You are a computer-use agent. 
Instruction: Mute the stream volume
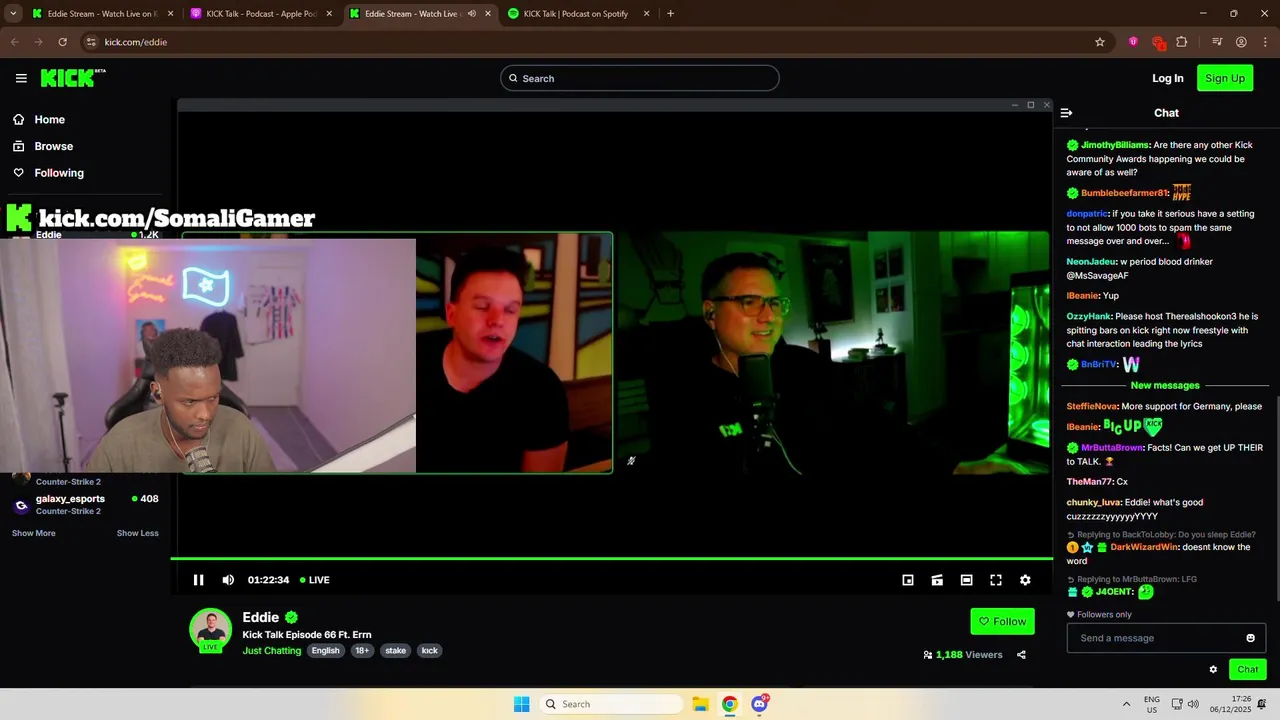(228, 580)
